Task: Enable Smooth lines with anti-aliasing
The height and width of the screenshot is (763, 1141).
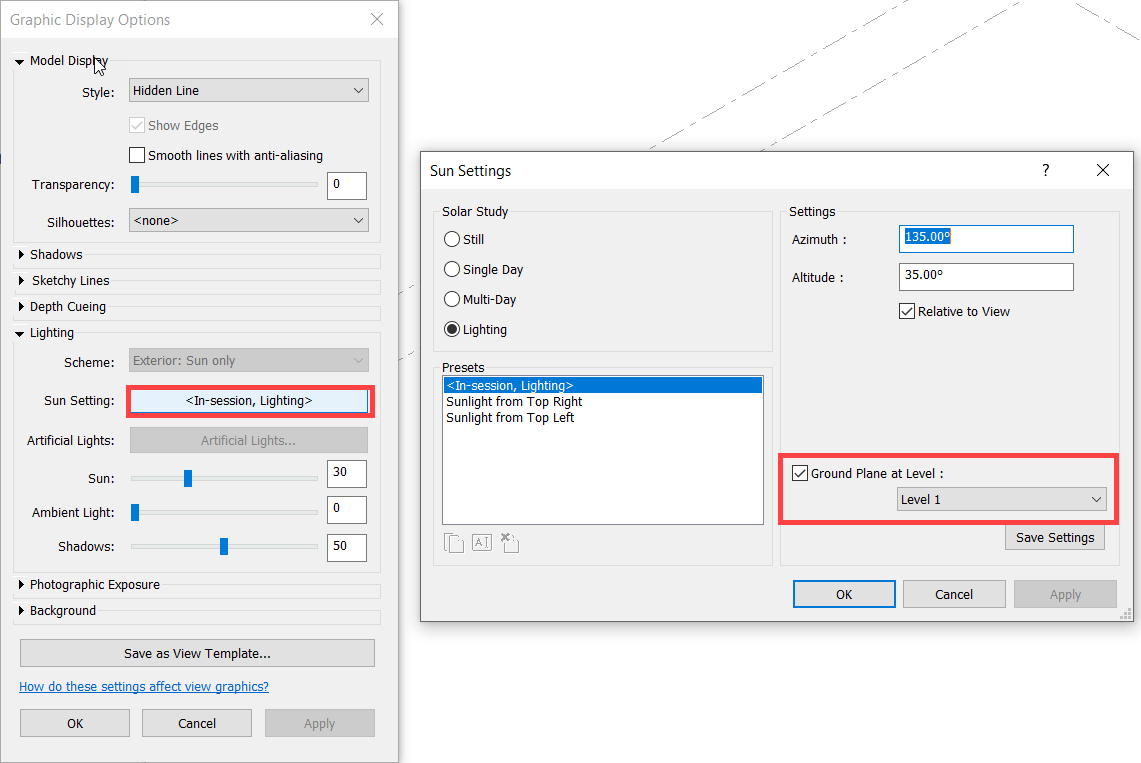Action: coord(137,155)
